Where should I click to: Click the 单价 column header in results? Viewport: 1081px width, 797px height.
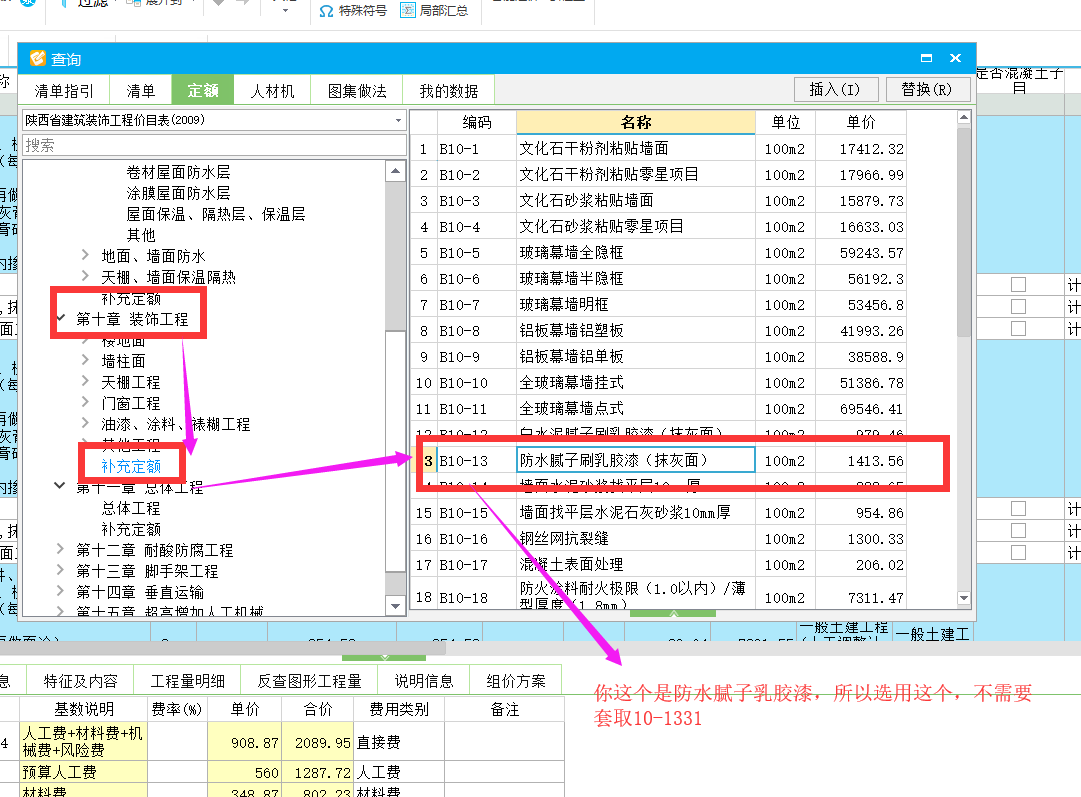(x=861, y=122)
